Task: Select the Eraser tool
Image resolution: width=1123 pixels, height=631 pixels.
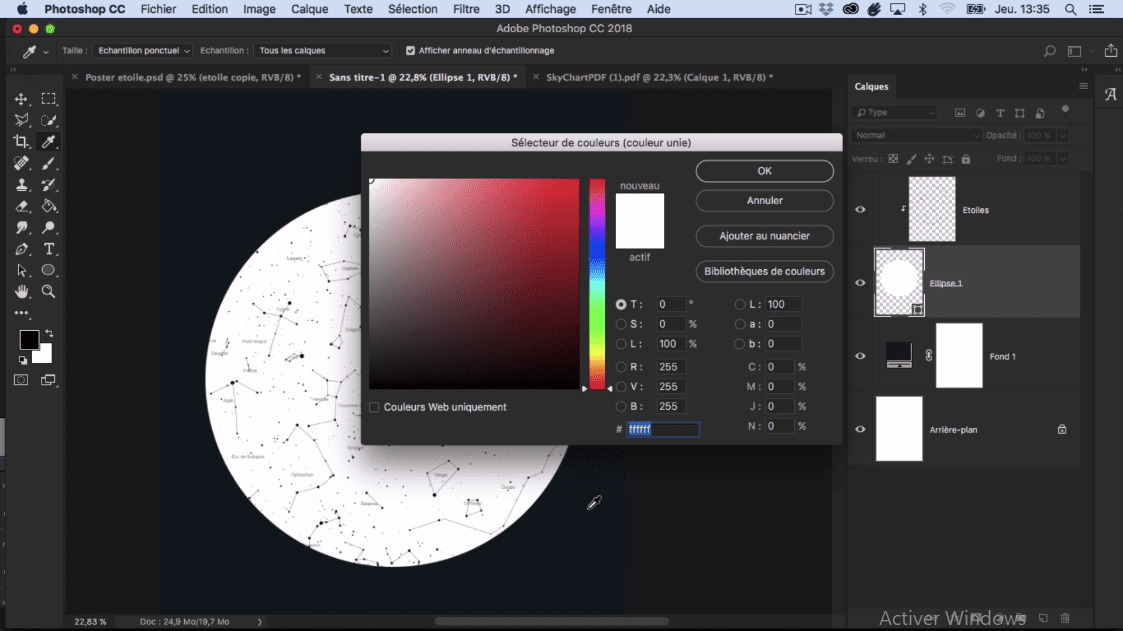Action: (21, 206)
